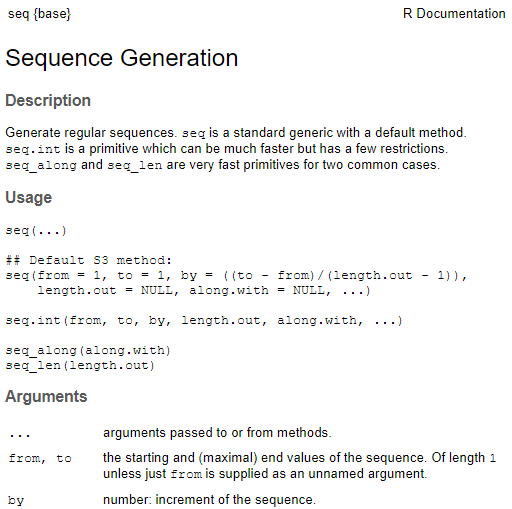Click the 'seq(...)' usage line
The image size is (512, 509).
pos(36,231)
